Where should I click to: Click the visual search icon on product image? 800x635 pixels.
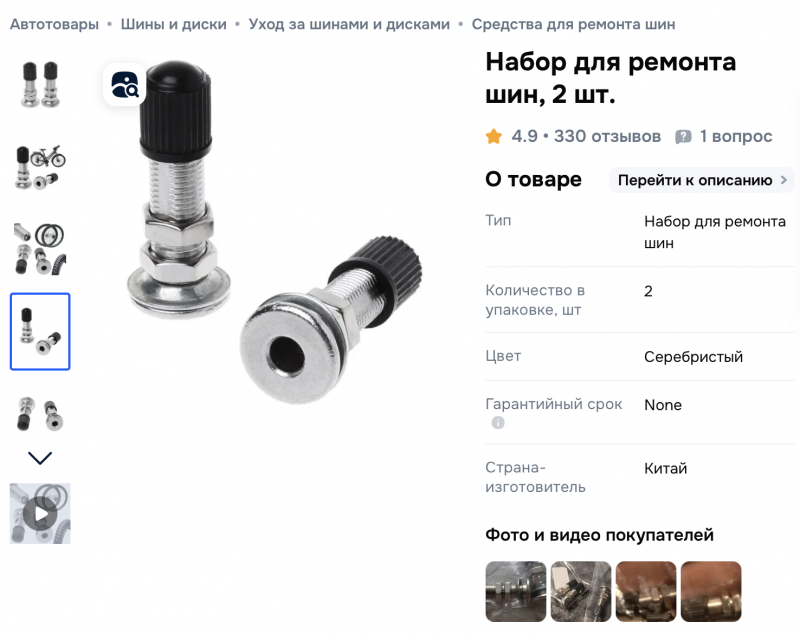coord(125,85)
